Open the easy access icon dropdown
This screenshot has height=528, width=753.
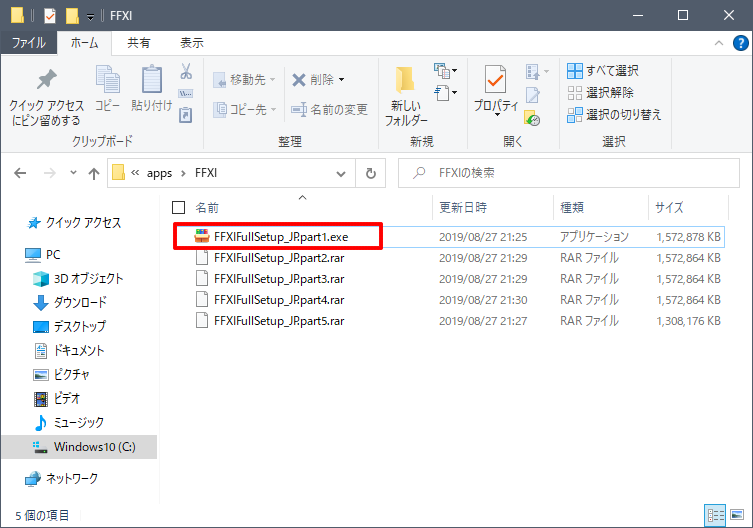pos(445,93)
